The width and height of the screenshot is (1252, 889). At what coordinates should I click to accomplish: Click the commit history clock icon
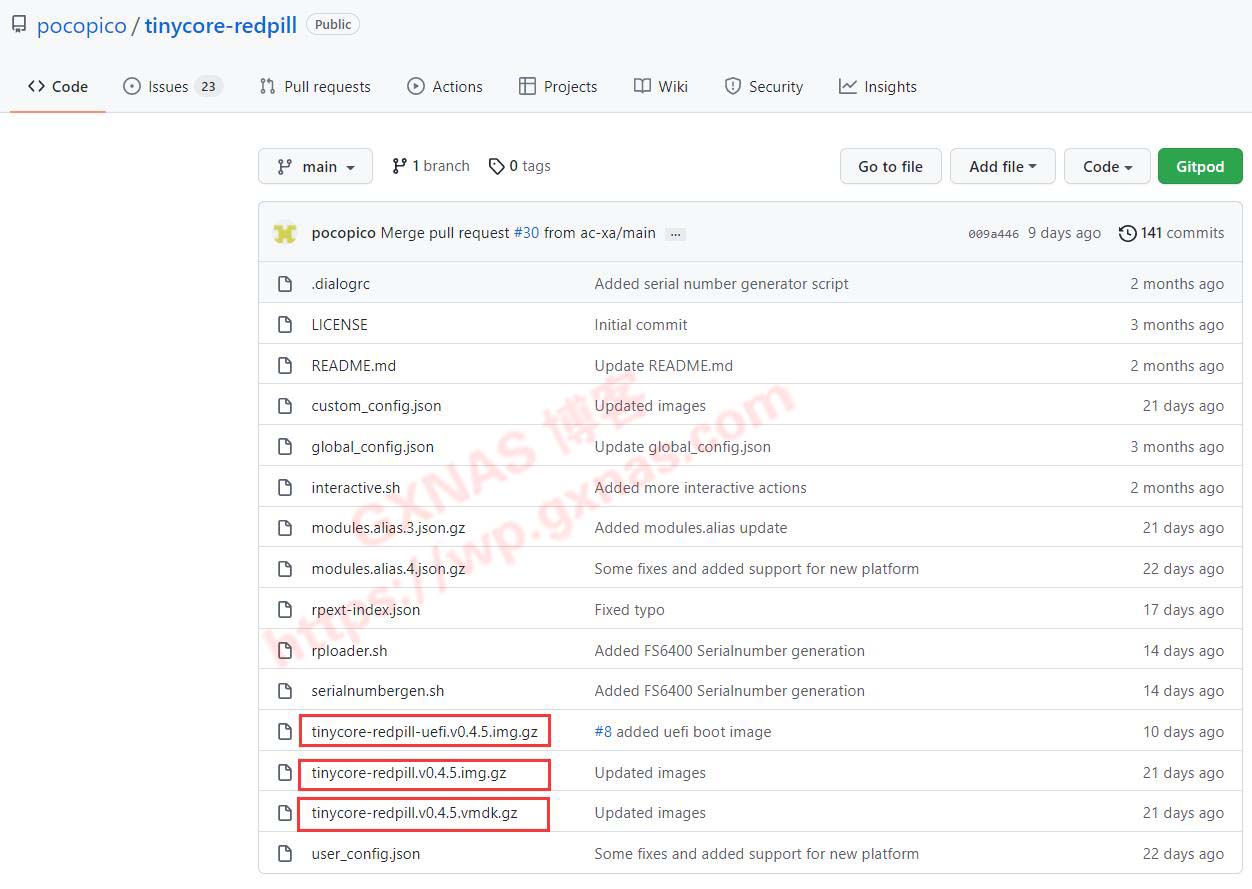pos(1127,233)
